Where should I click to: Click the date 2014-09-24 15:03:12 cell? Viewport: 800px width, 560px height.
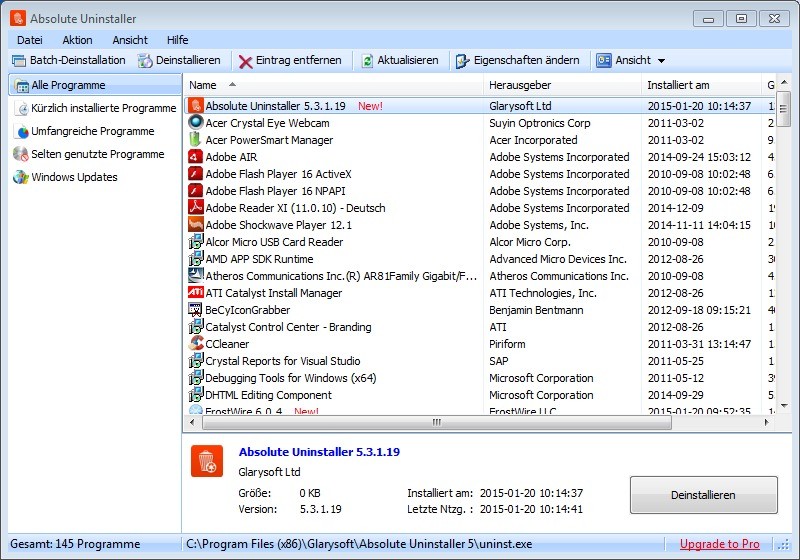[699, 157]
